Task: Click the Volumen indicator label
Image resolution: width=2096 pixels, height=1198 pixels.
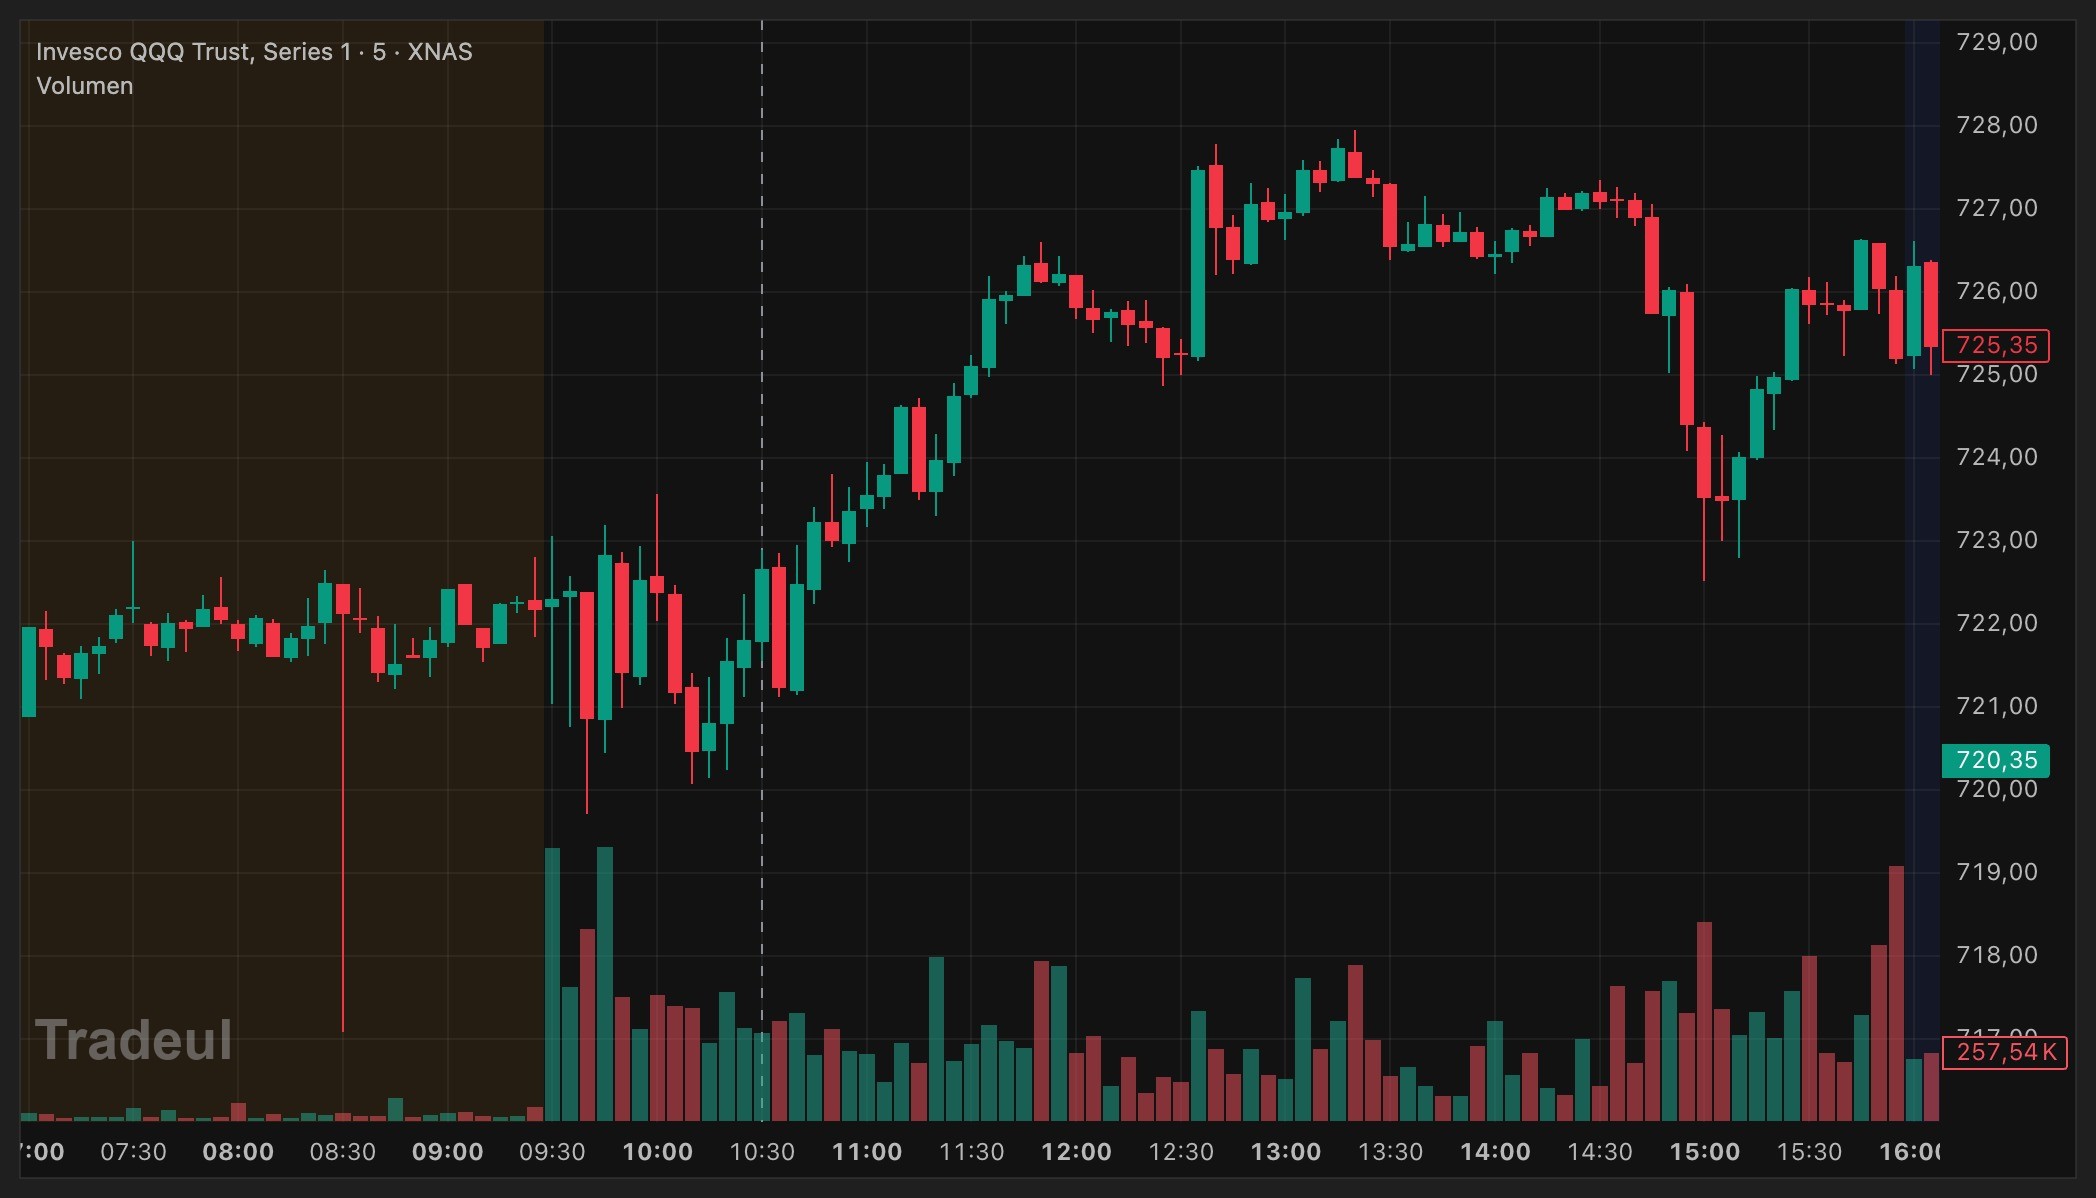Action: point(85,86)
